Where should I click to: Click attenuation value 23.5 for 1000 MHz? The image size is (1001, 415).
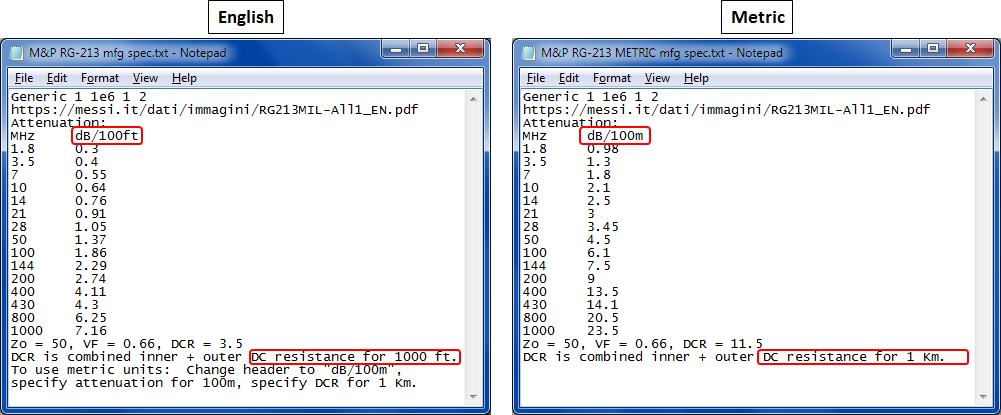(x=602, y=331)
